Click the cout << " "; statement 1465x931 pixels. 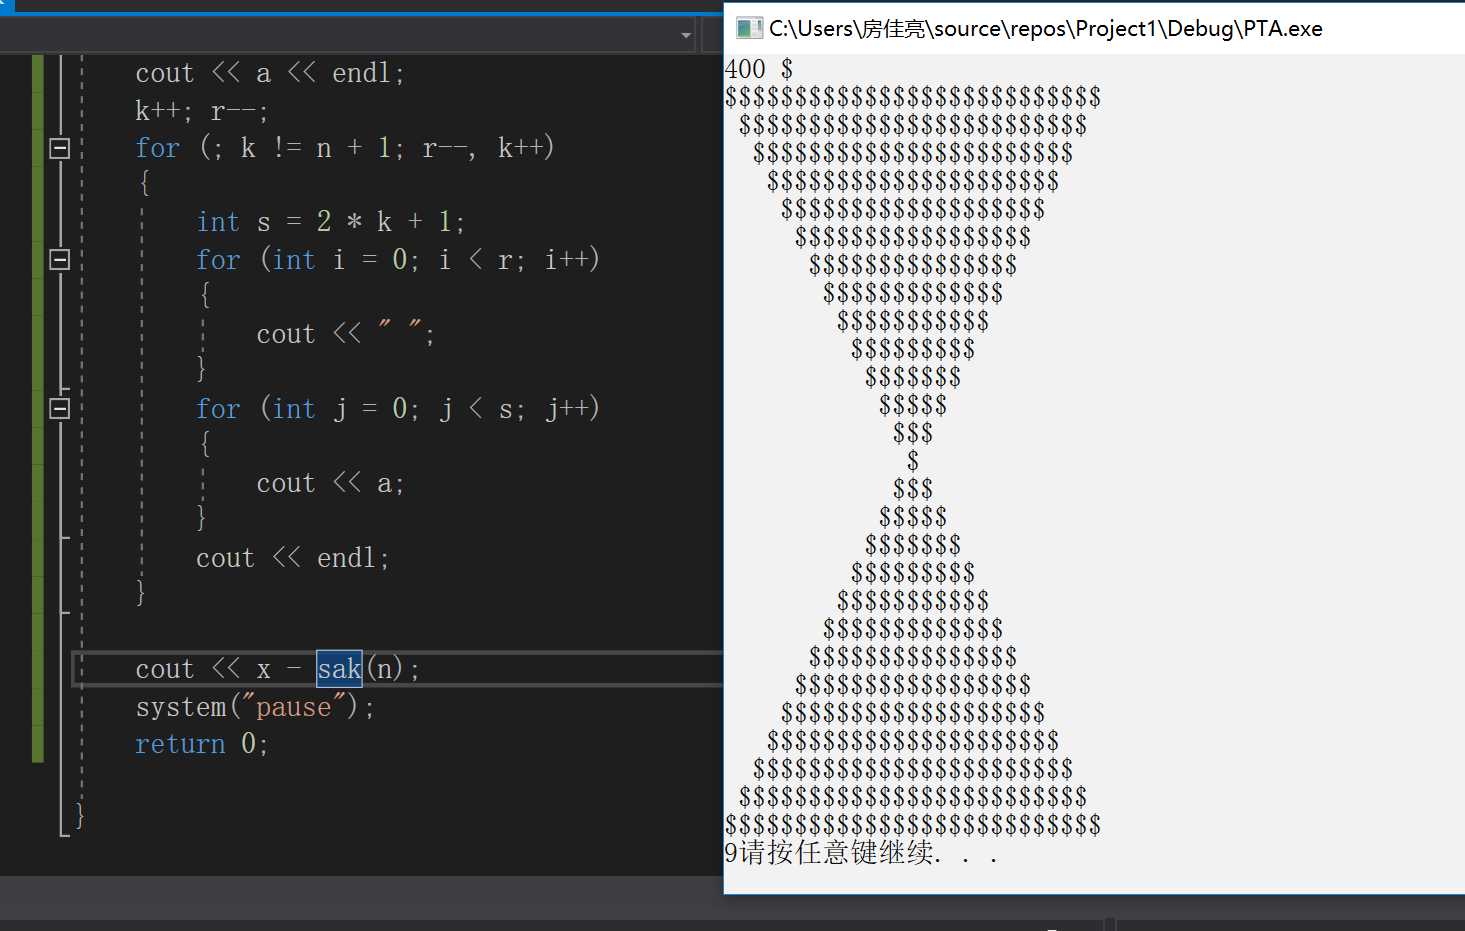[x=345, y=333]
